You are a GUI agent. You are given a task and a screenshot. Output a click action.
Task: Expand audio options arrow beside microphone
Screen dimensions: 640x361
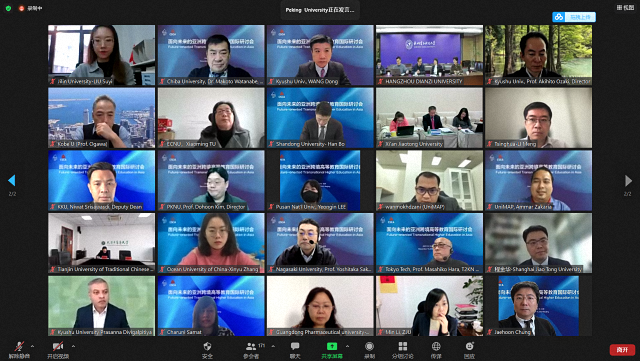33,346
